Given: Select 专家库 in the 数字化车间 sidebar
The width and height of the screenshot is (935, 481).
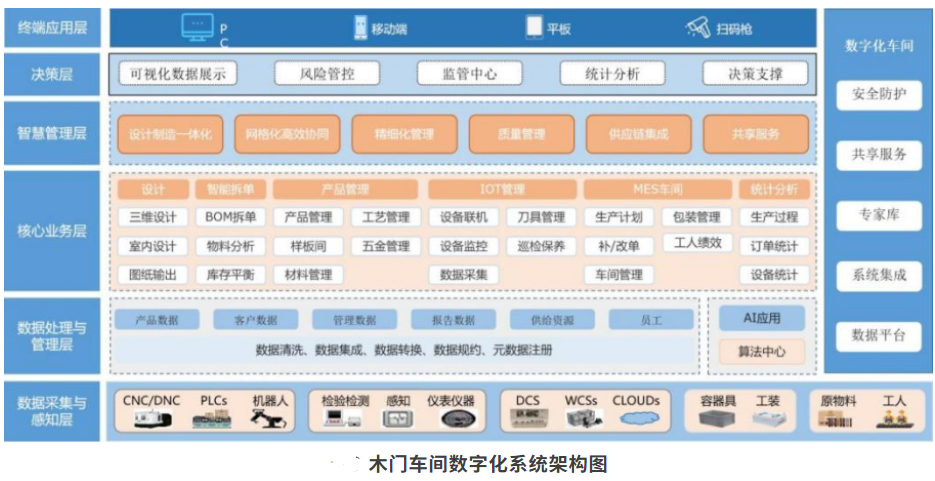Looking at the screenshot, I should [879, 215].
